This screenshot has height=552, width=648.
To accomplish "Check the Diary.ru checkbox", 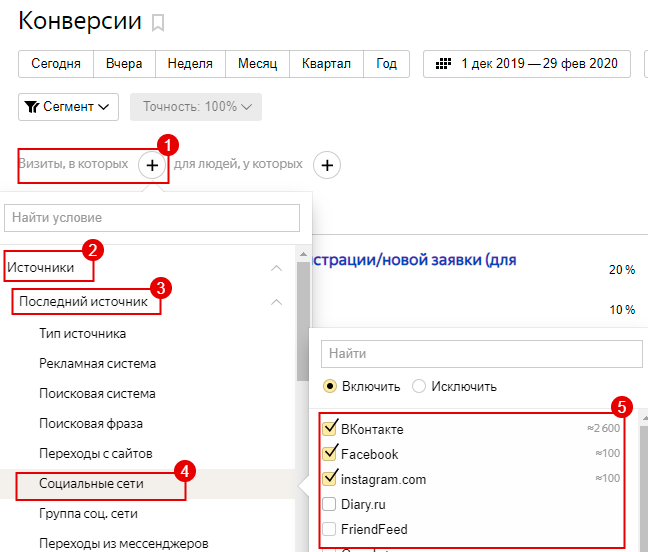I will point(329,504).
